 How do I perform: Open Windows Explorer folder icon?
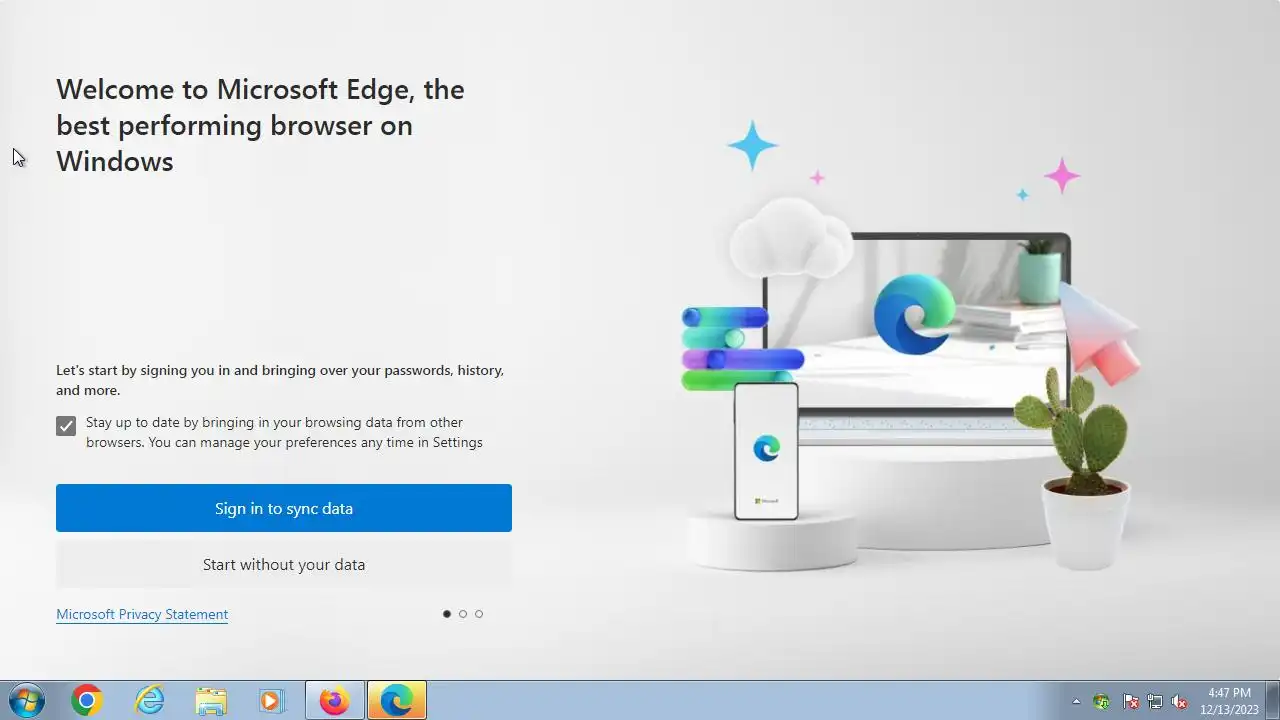click(211, 700)
